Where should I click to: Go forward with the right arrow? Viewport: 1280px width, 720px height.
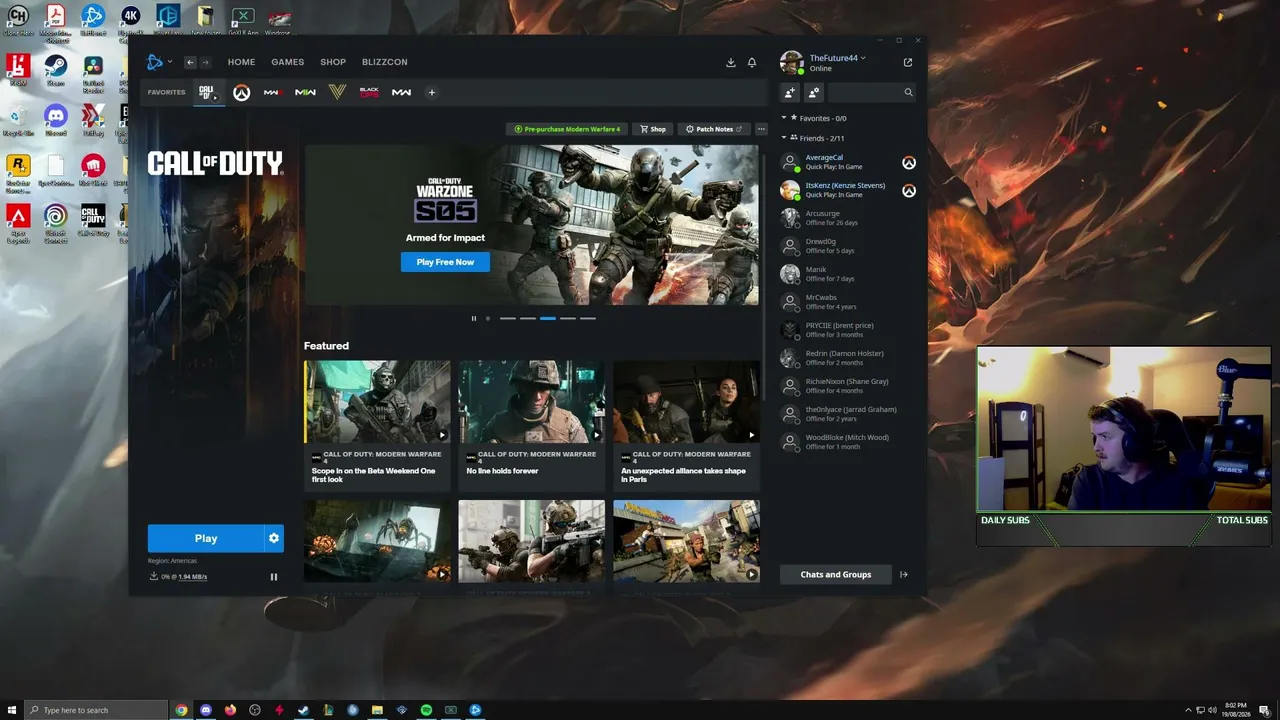tap(205, 62)
